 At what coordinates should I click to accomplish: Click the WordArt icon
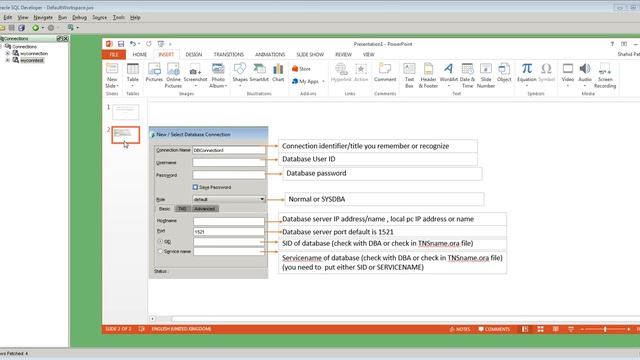448,69
